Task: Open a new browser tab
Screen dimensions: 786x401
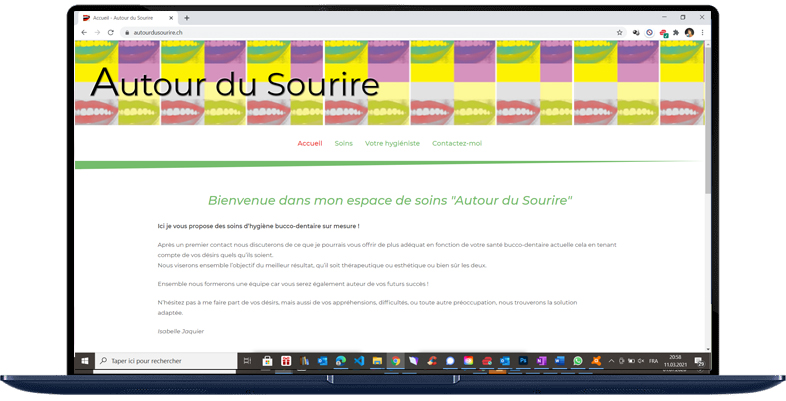Action: [x=187, y=17]
